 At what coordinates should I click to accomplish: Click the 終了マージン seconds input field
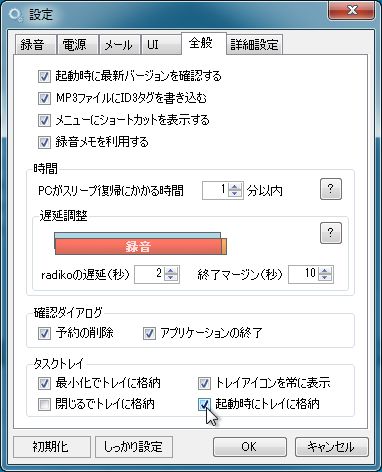click(x=303, y=274)
